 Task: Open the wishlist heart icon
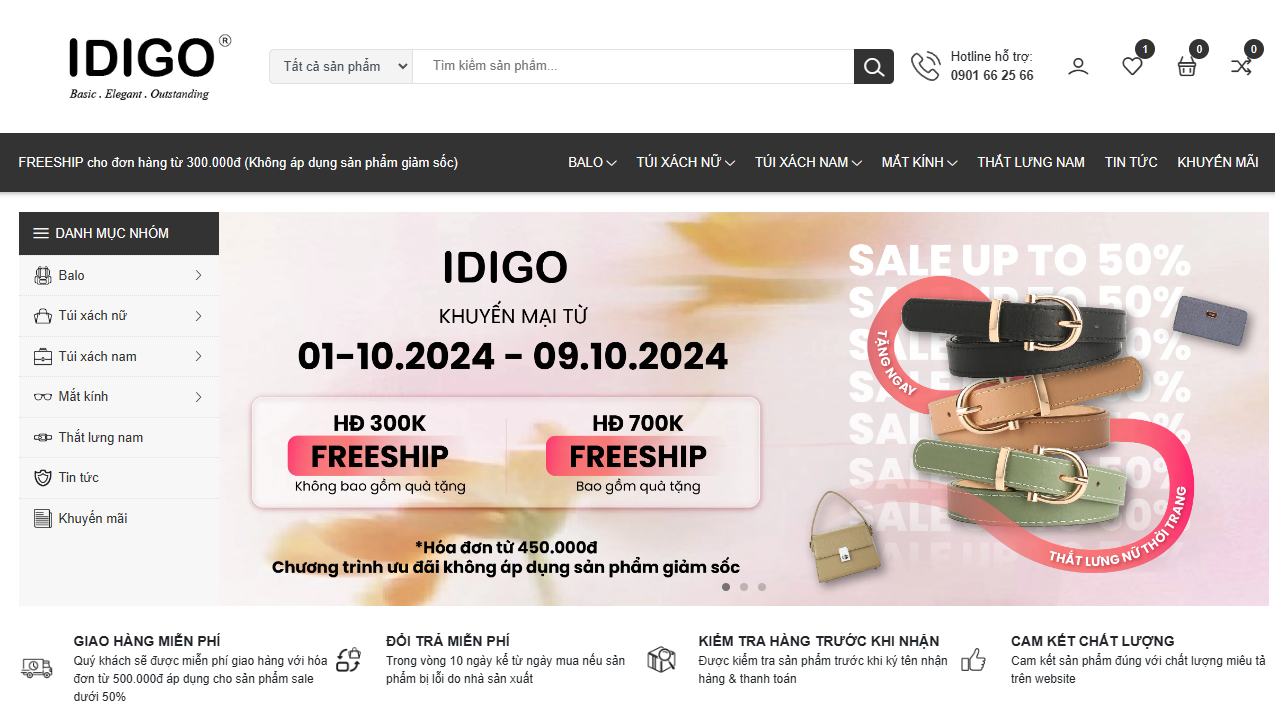tap(1132, 67)
